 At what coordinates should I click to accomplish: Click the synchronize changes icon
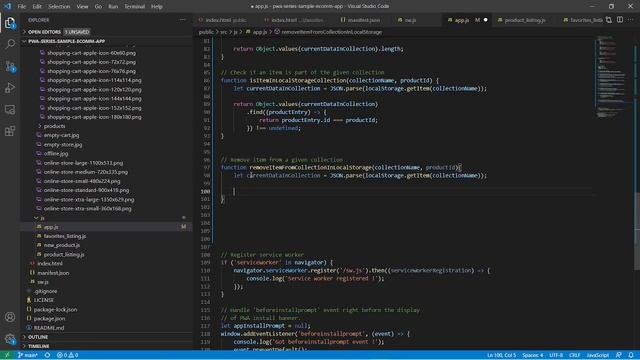coord(47,355)
